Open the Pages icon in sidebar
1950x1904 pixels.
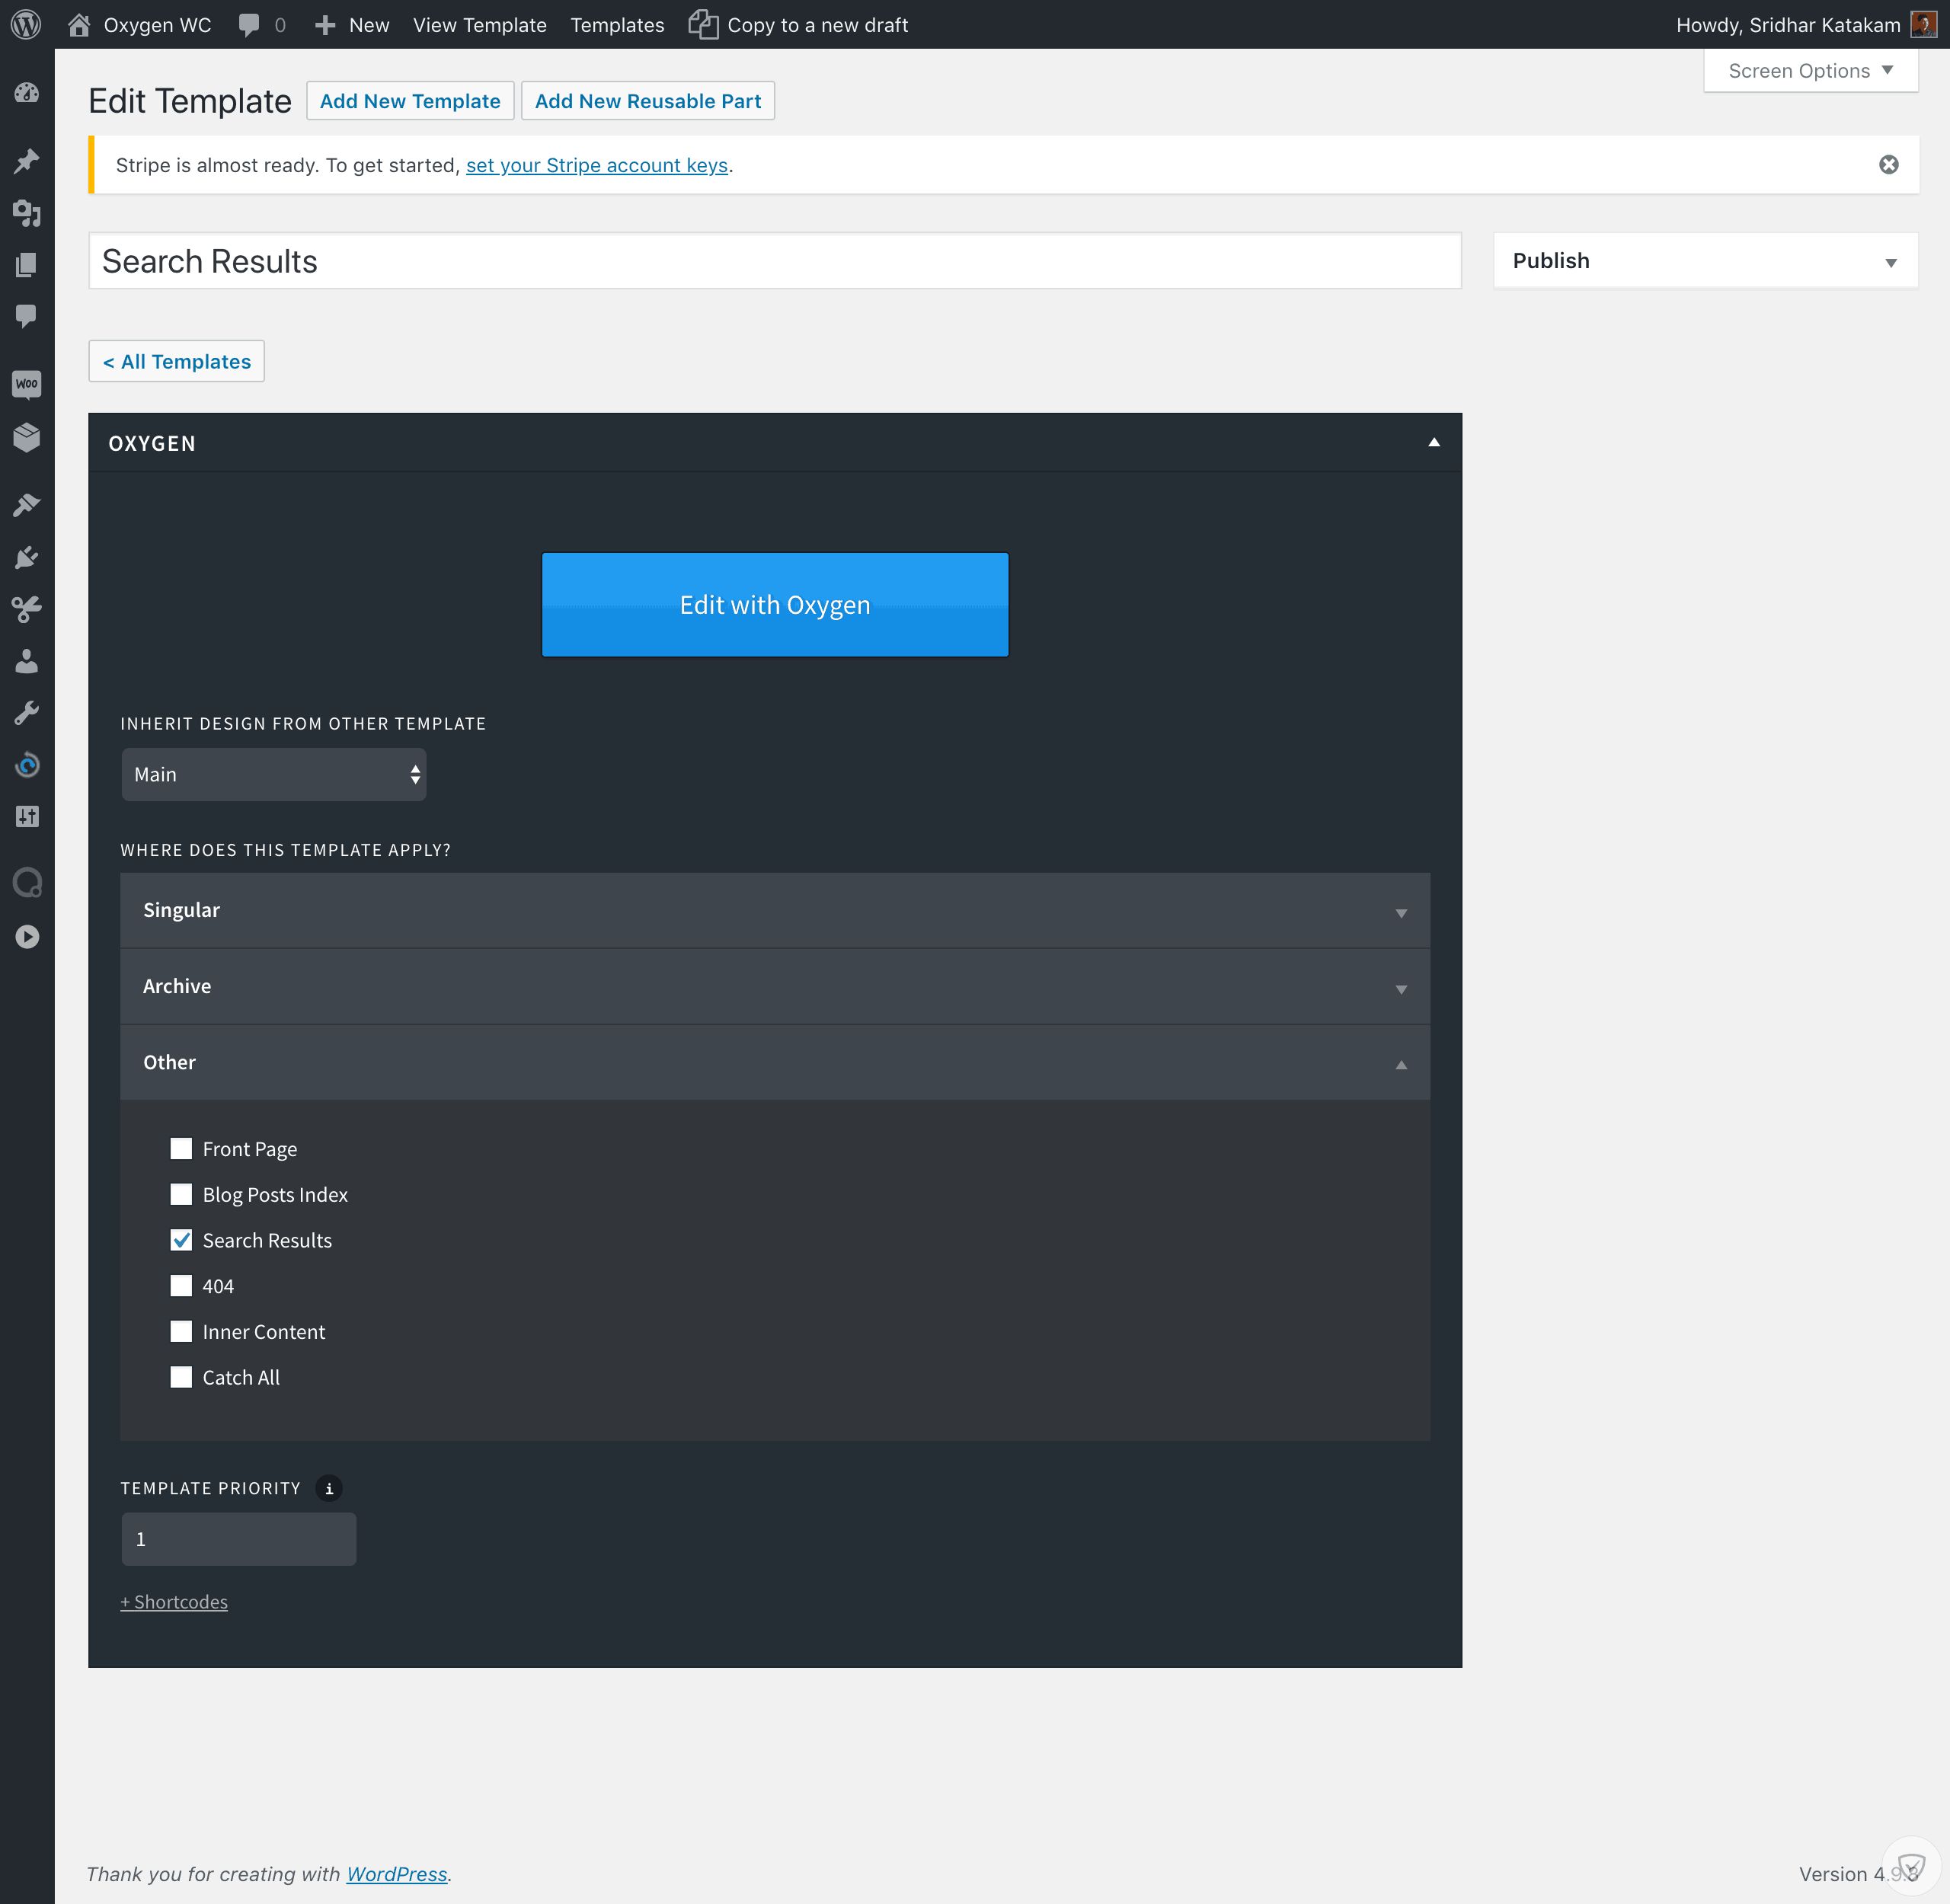27,264
